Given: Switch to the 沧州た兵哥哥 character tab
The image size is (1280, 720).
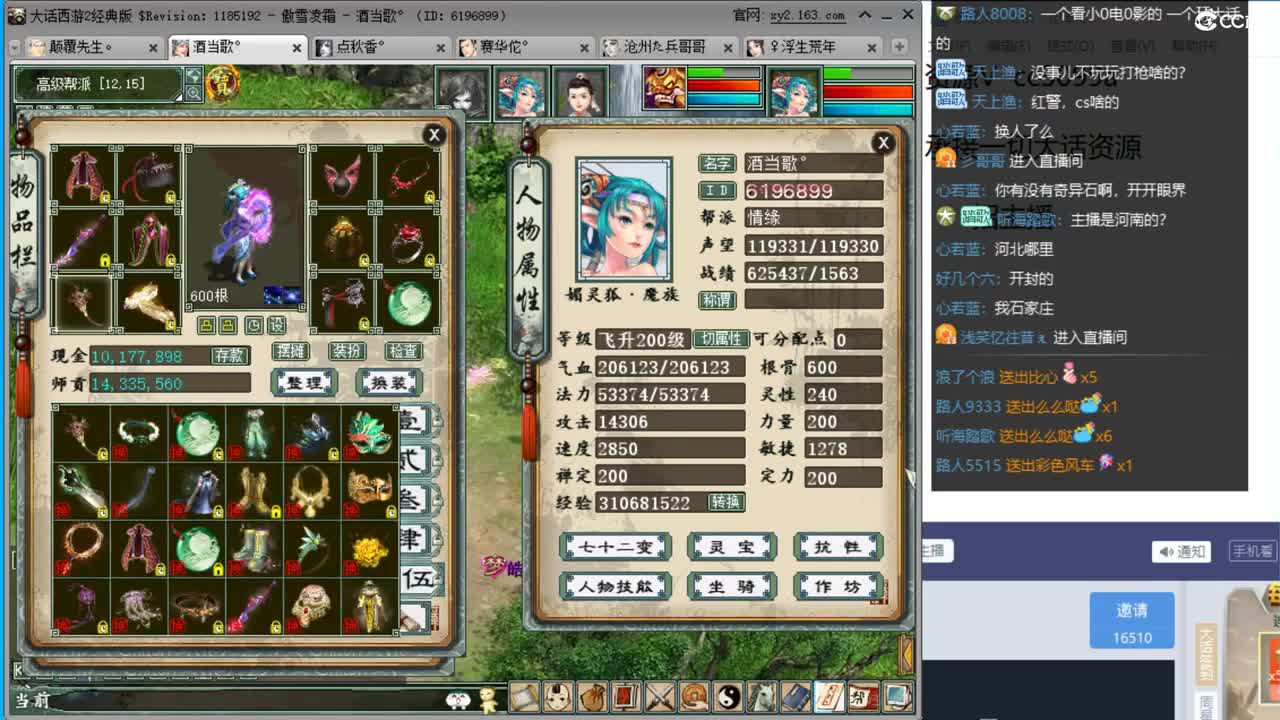Looking at the screenshot, I should tap(668, 47).
